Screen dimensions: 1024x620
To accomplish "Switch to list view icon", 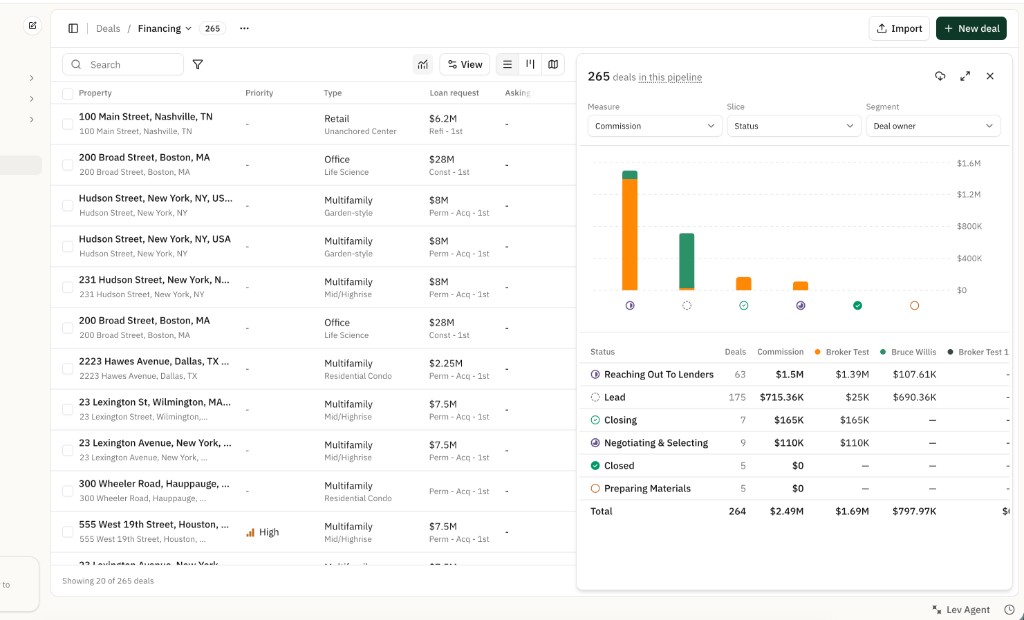I will [507, 64].
